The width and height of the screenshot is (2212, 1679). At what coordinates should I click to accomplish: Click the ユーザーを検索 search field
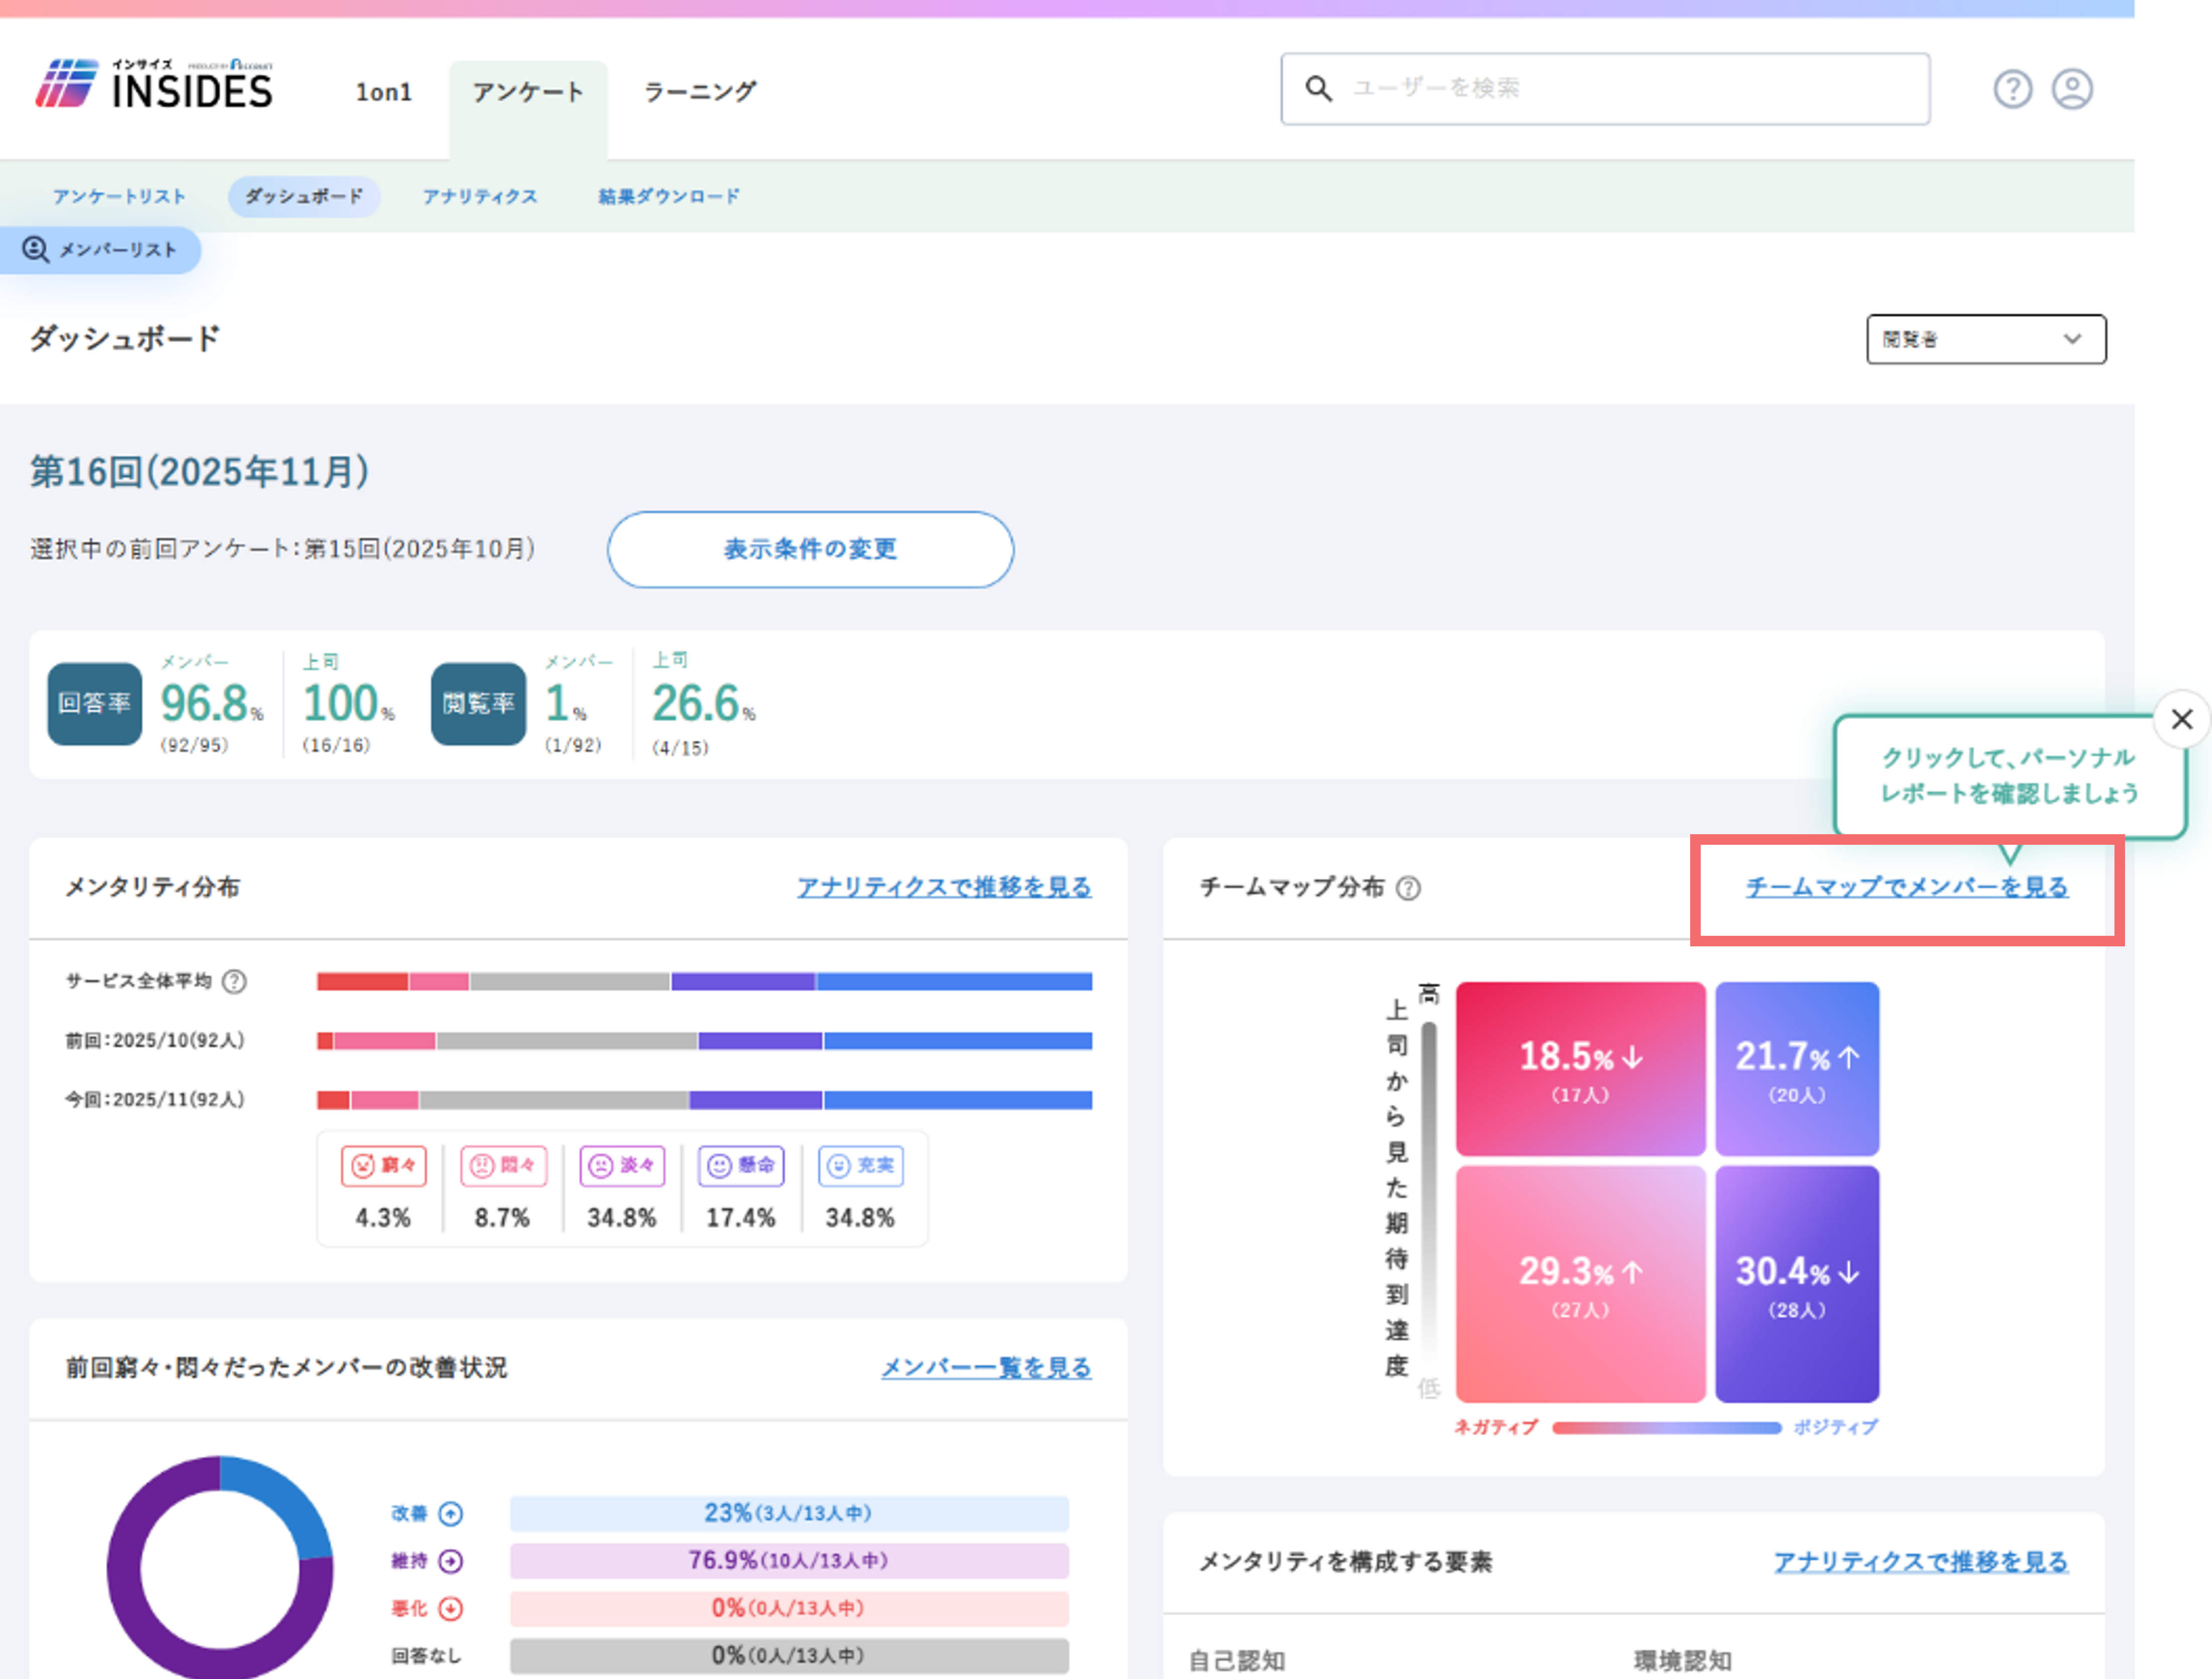pos(1605,88)
